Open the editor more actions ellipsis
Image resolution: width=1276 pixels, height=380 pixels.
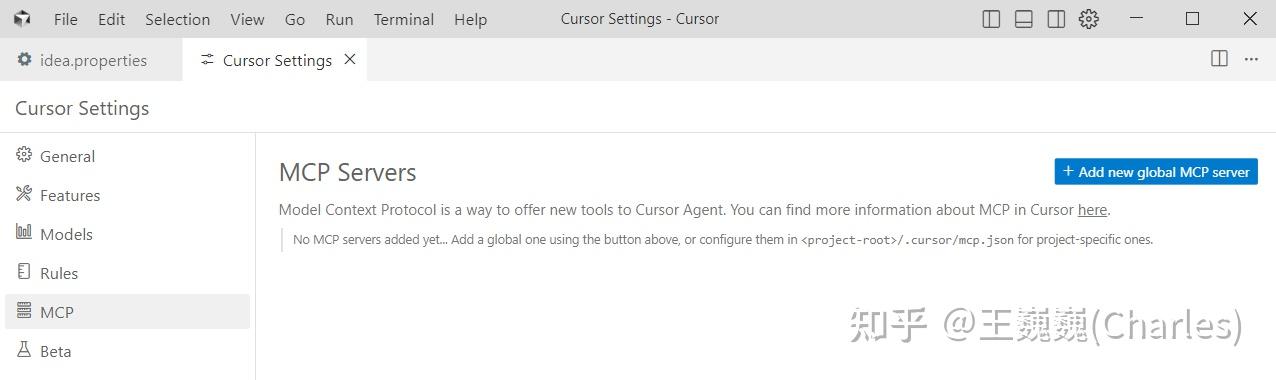pos(1251,59)
